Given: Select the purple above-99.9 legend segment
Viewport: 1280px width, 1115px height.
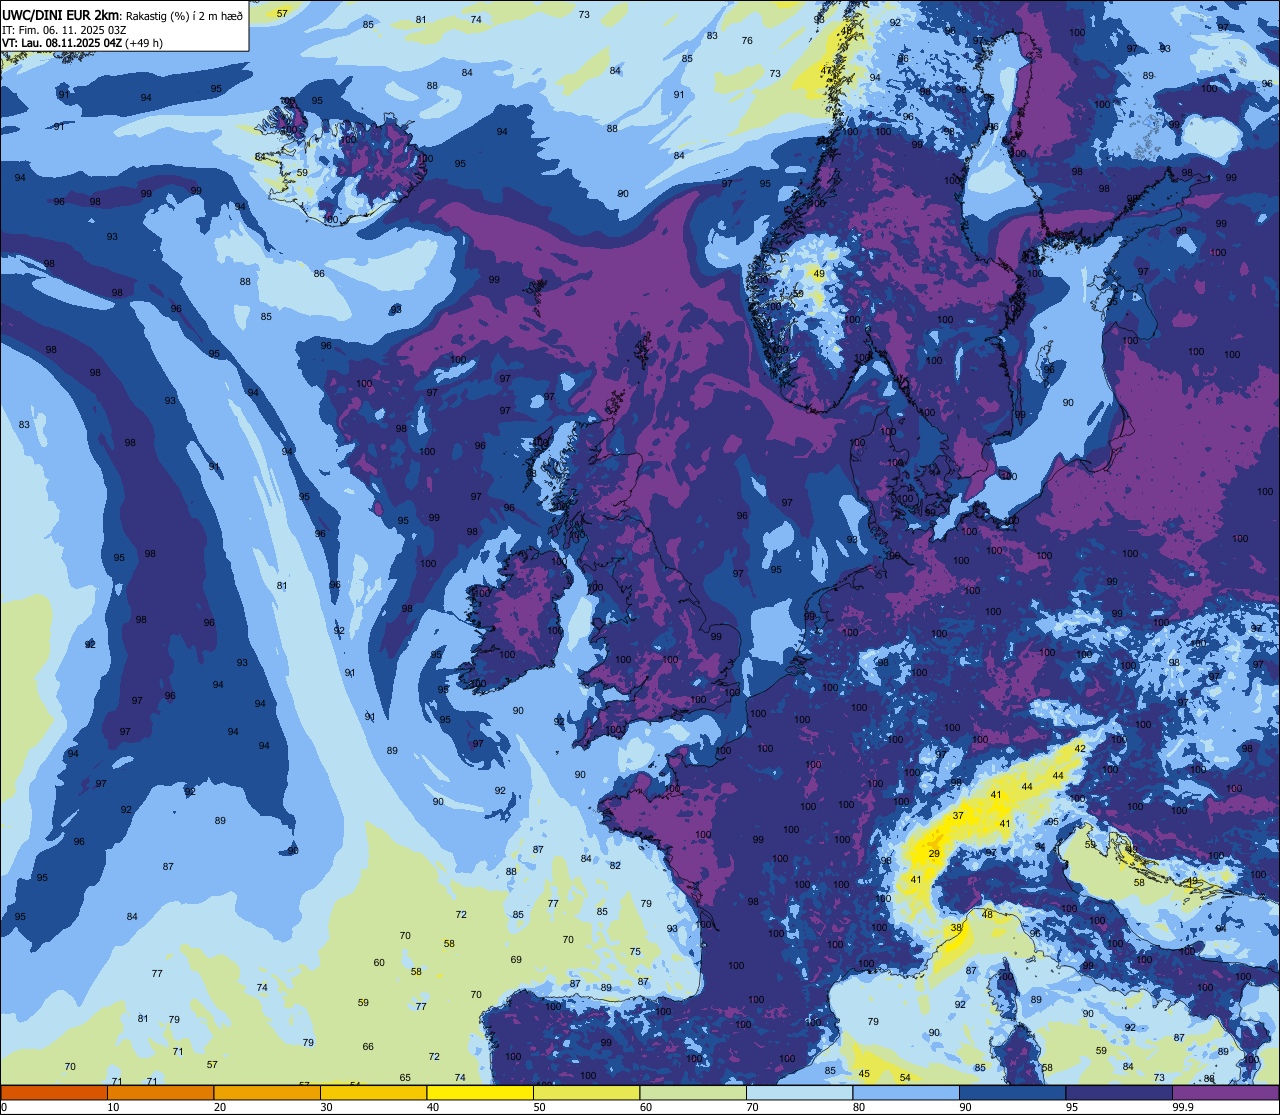Looking at the screenshot, I should (x=1225, y=1093).
